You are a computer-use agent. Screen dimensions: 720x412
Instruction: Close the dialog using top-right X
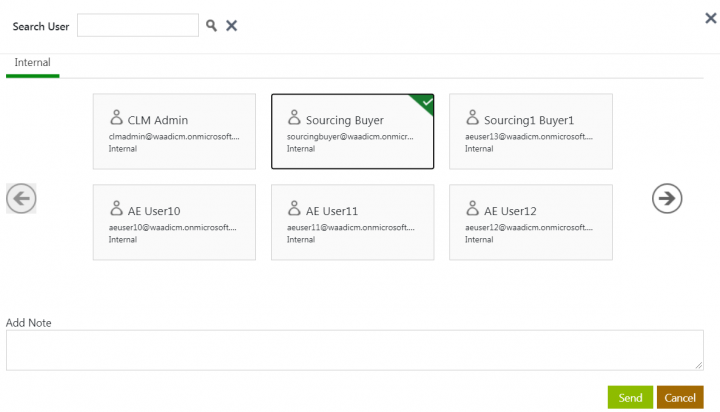click(711, 17)
